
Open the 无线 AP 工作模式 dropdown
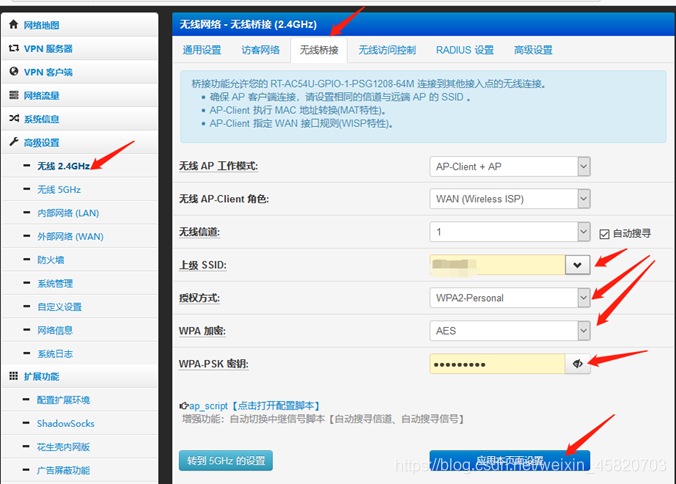(x=510, y=166)
